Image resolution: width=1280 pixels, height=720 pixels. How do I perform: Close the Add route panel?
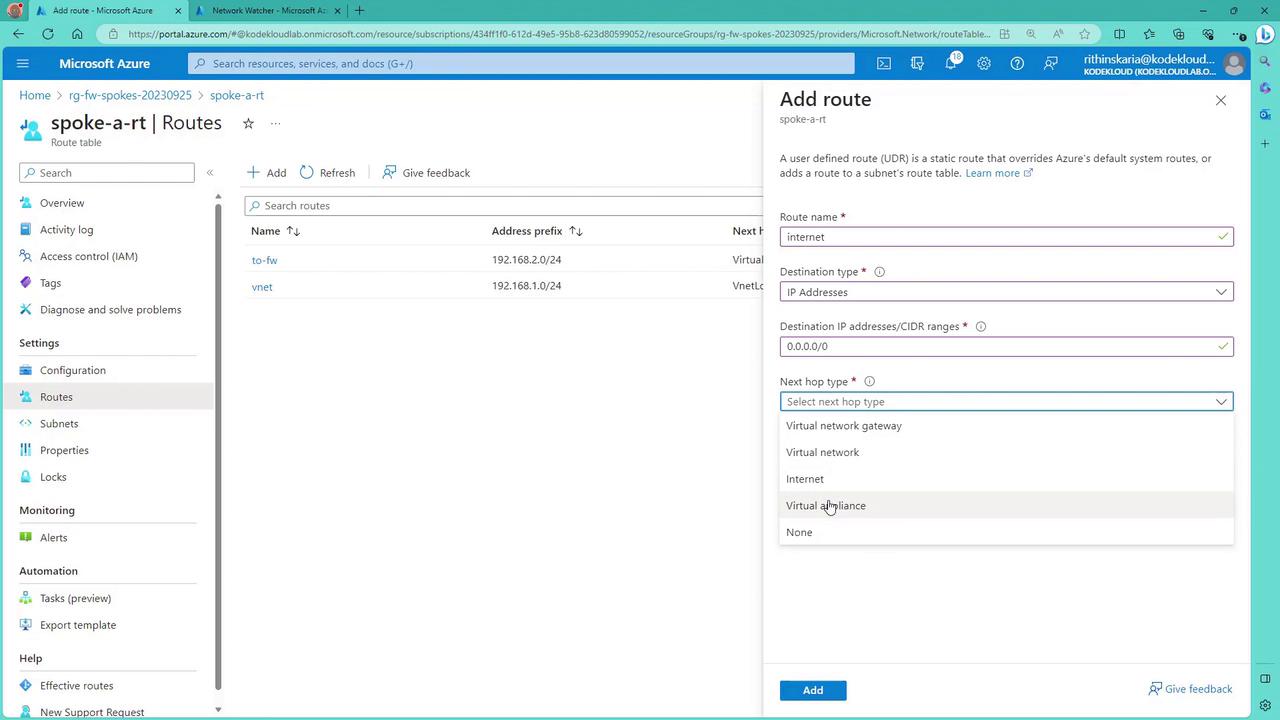[x=1220, y=100]
